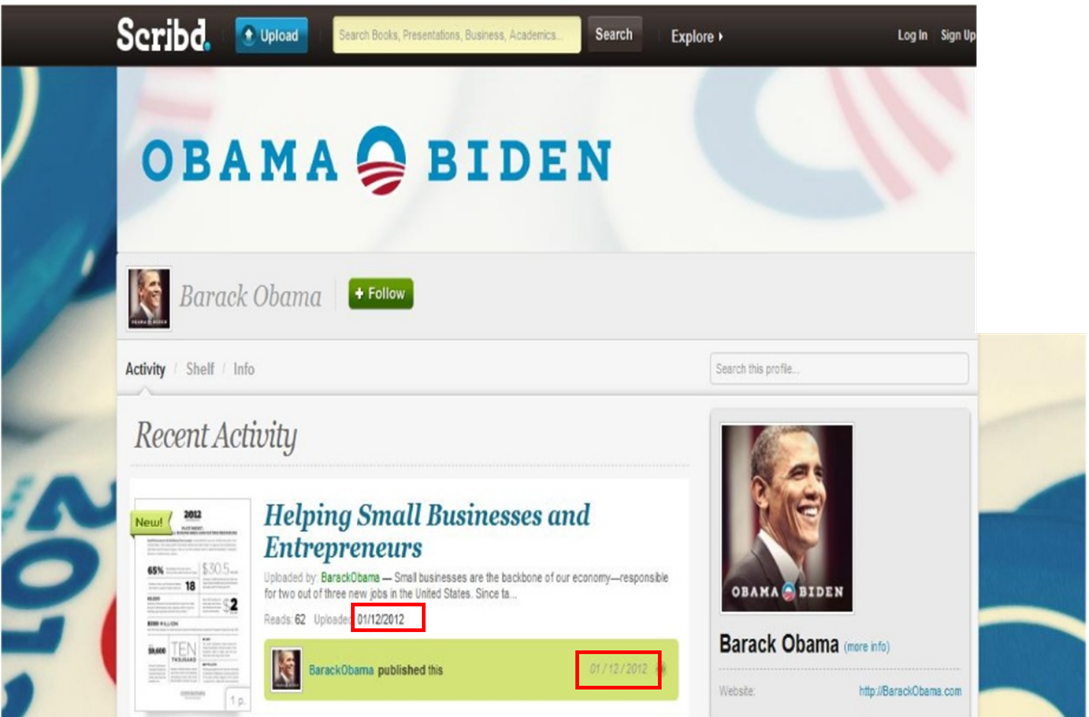Focus the Search Books, Presentations search box
This screenshot has height=717, width=1089.
coord(457,35)
